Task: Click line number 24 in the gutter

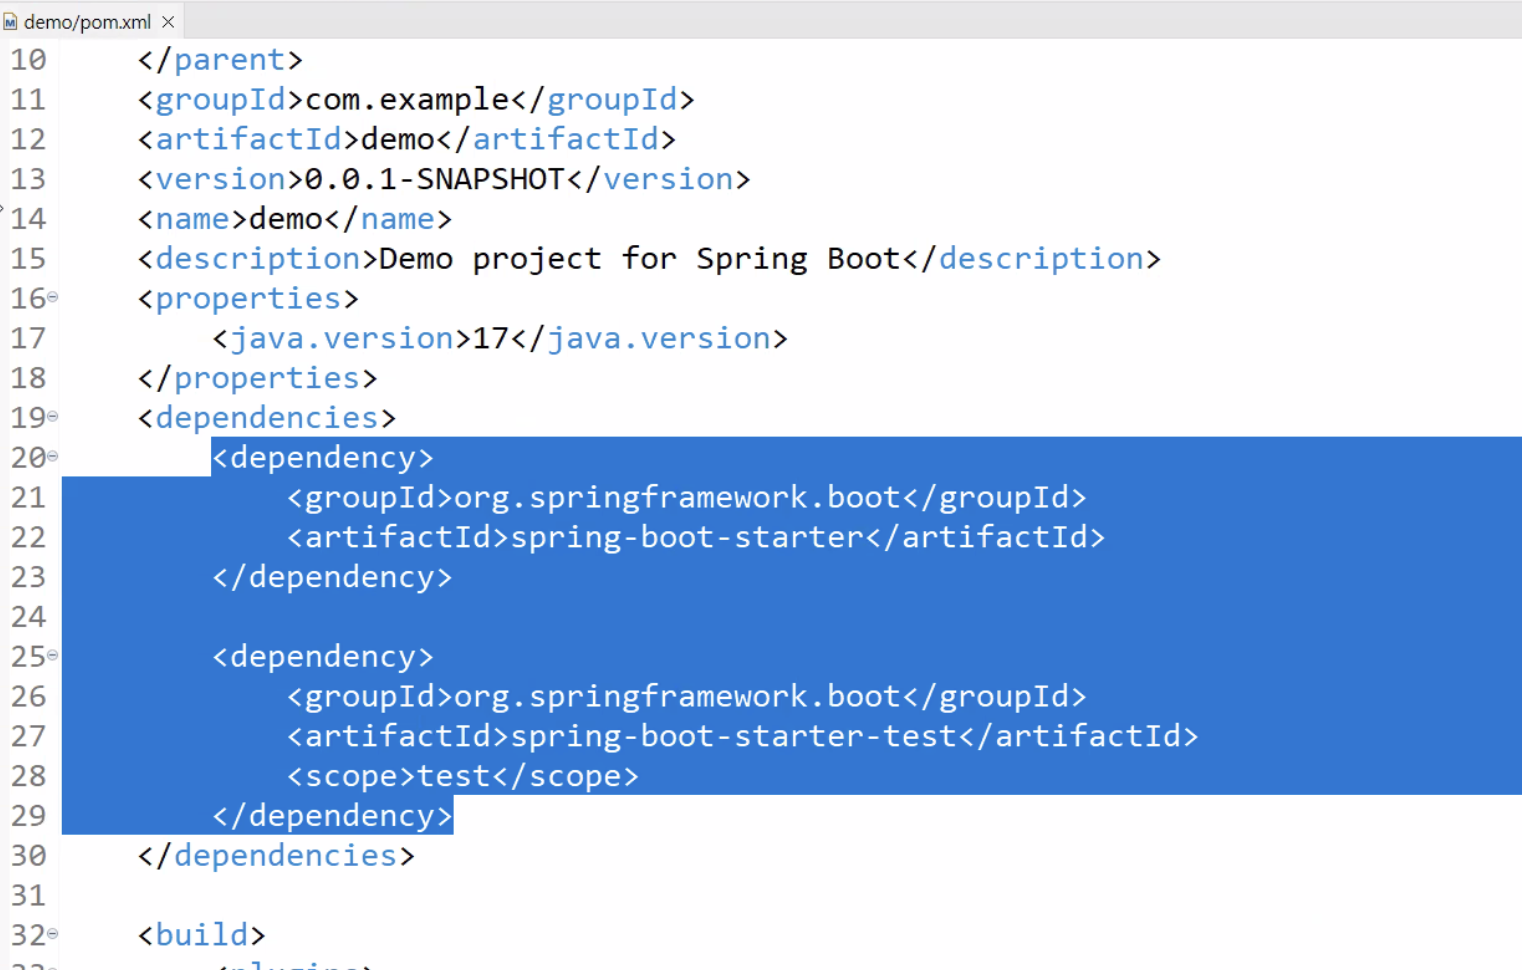Action: pos(28,617)
